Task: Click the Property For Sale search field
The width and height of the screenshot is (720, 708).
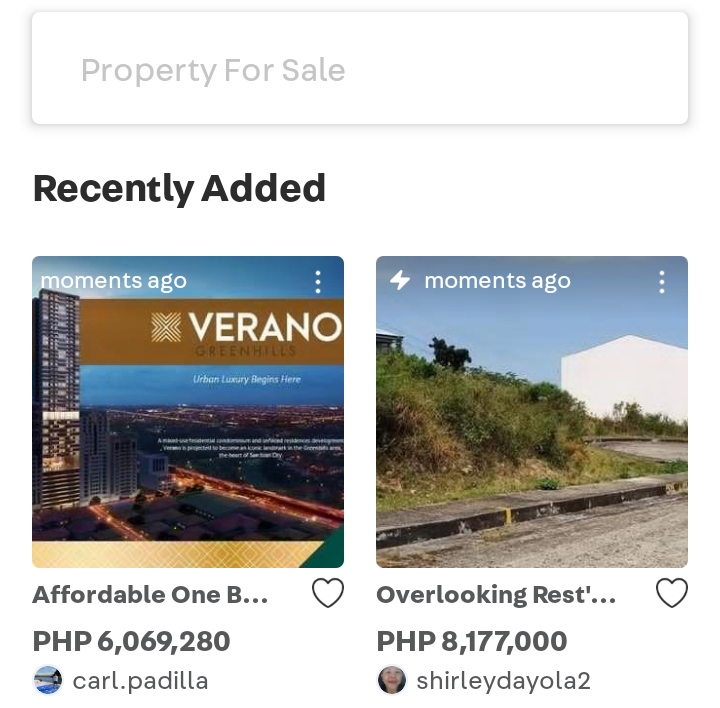Action: [360, 68]
